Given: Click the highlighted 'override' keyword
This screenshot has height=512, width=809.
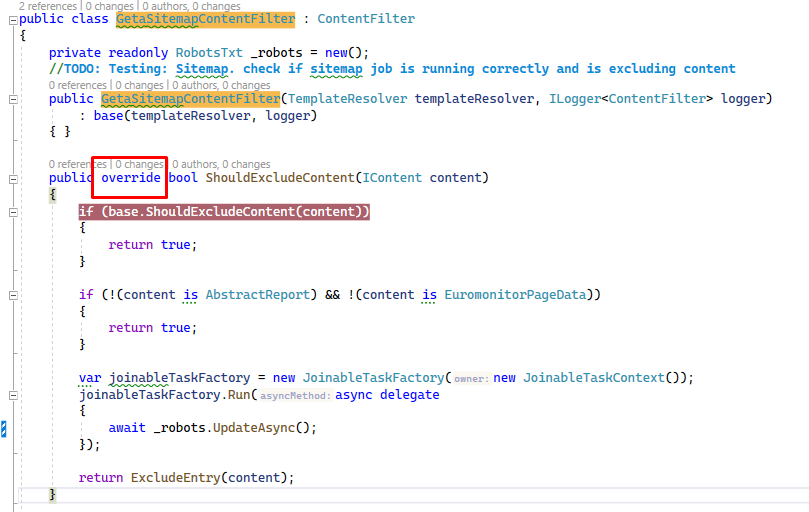Looking at the screenshot, I should pos(131,178).
